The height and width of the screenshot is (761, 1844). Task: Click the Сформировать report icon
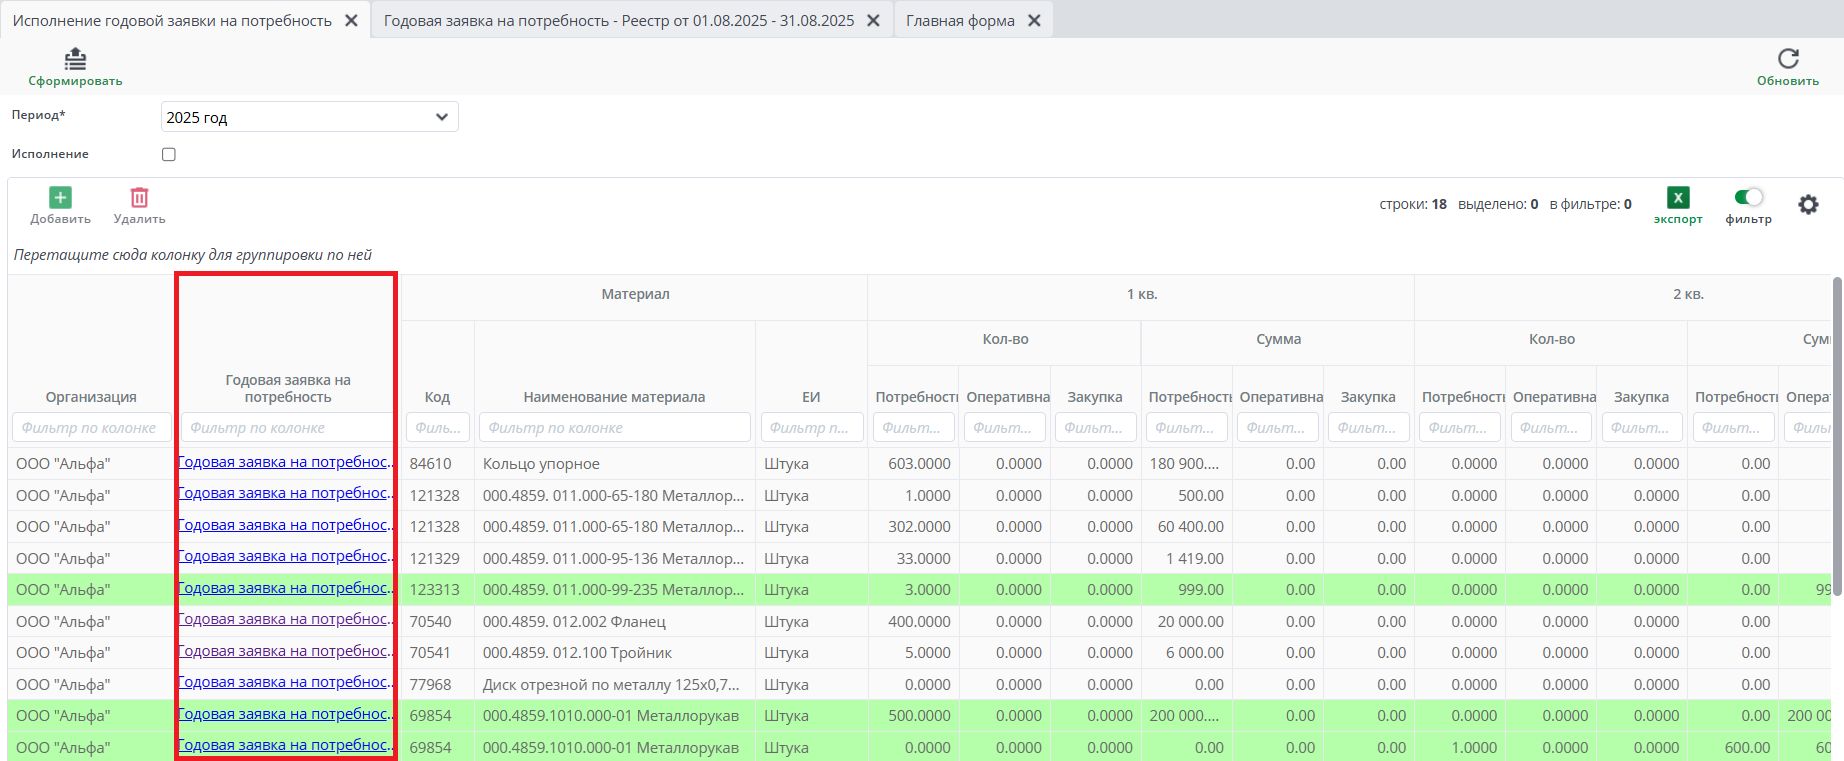pos(75,60)
